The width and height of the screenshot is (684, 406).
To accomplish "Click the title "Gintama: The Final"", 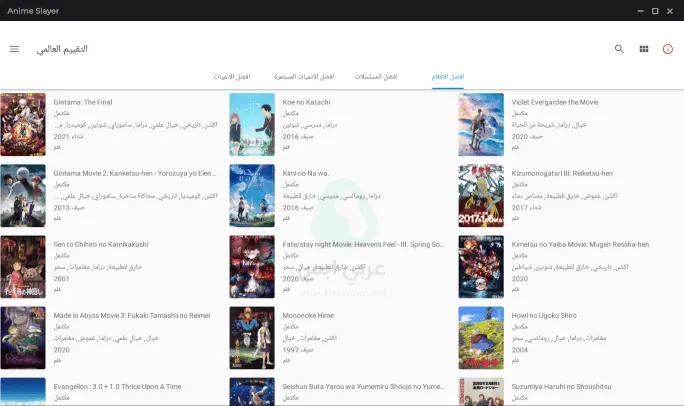I will click(83, 102).
